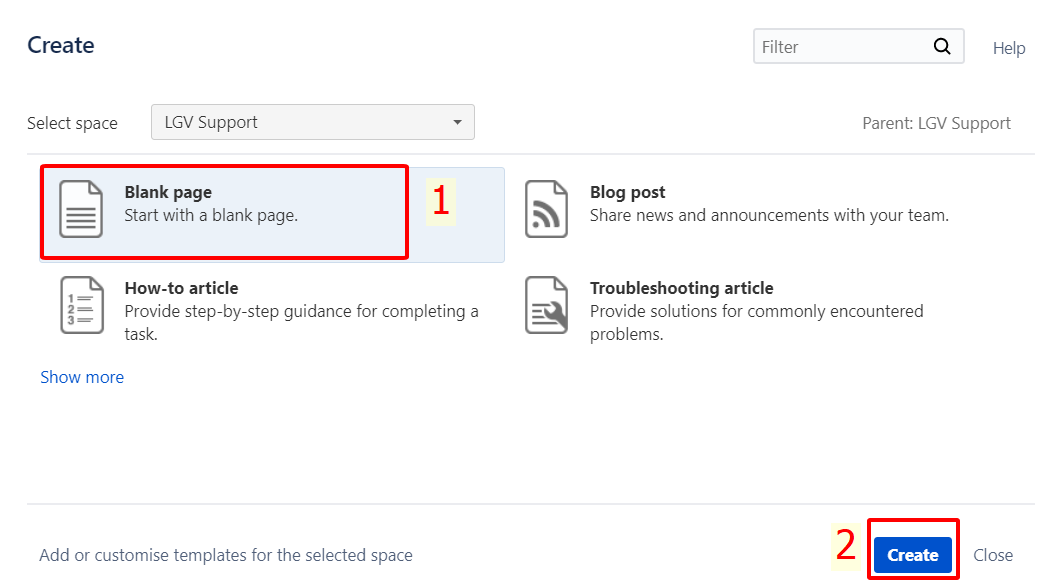
Task: Open the Select space dropdown
Action: 312,122
